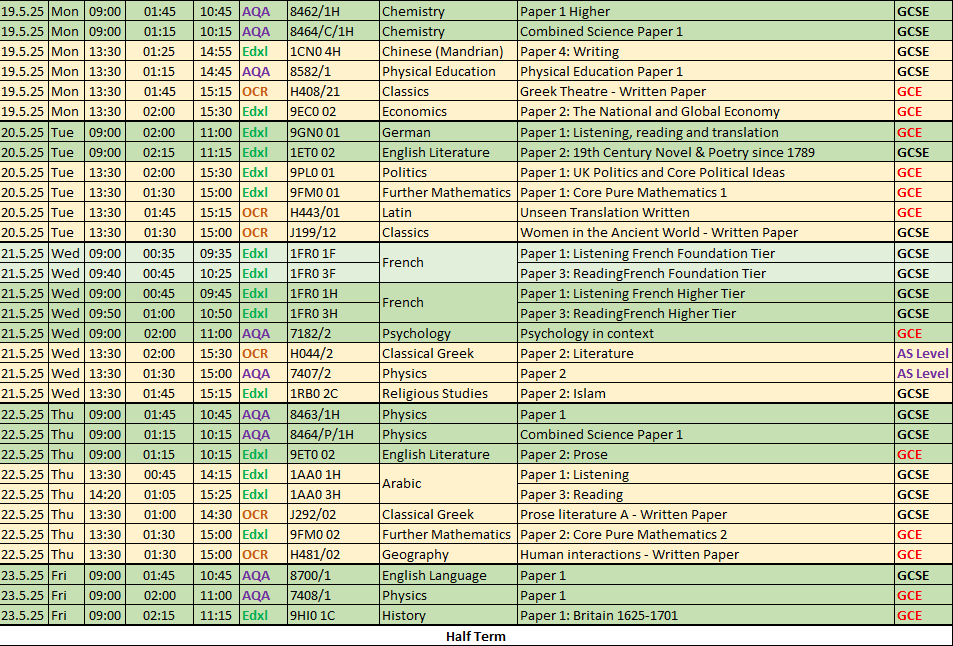The width and height of the screenshot is (953, 646).
Task: Click the Psychology in context cell
Action: (705, 333)
